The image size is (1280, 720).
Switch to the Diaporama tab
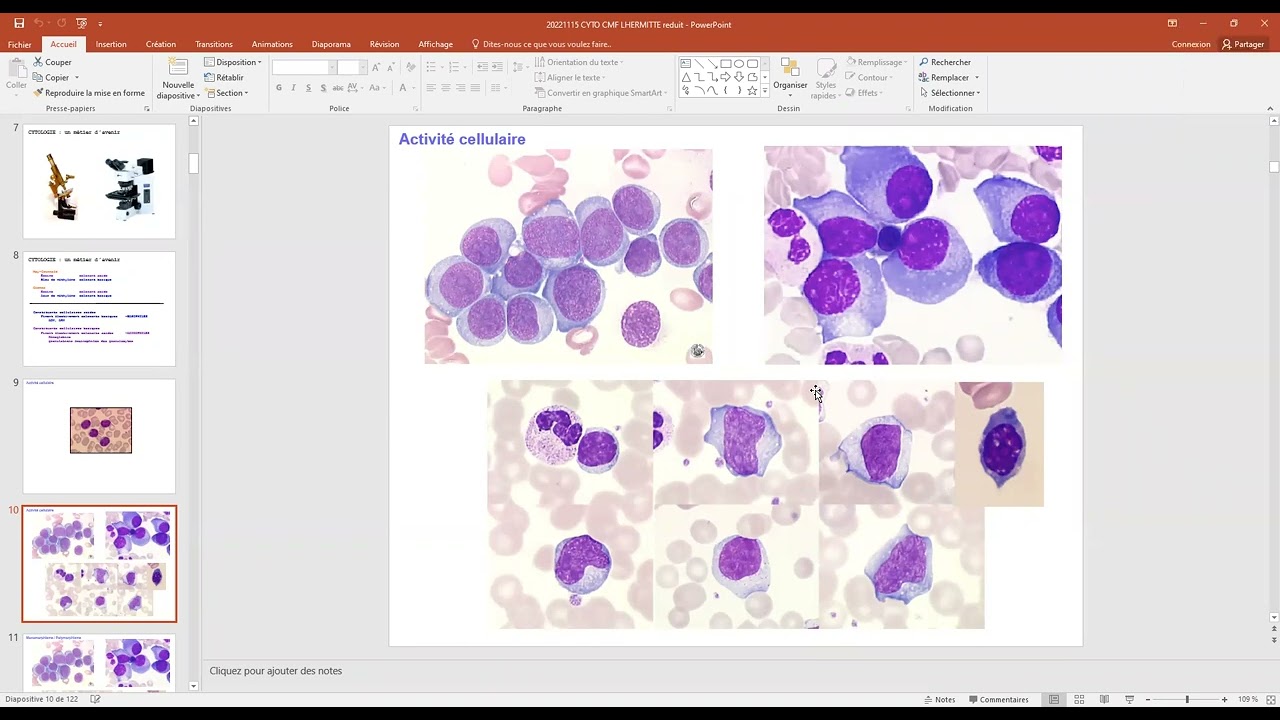click(331, 44)
